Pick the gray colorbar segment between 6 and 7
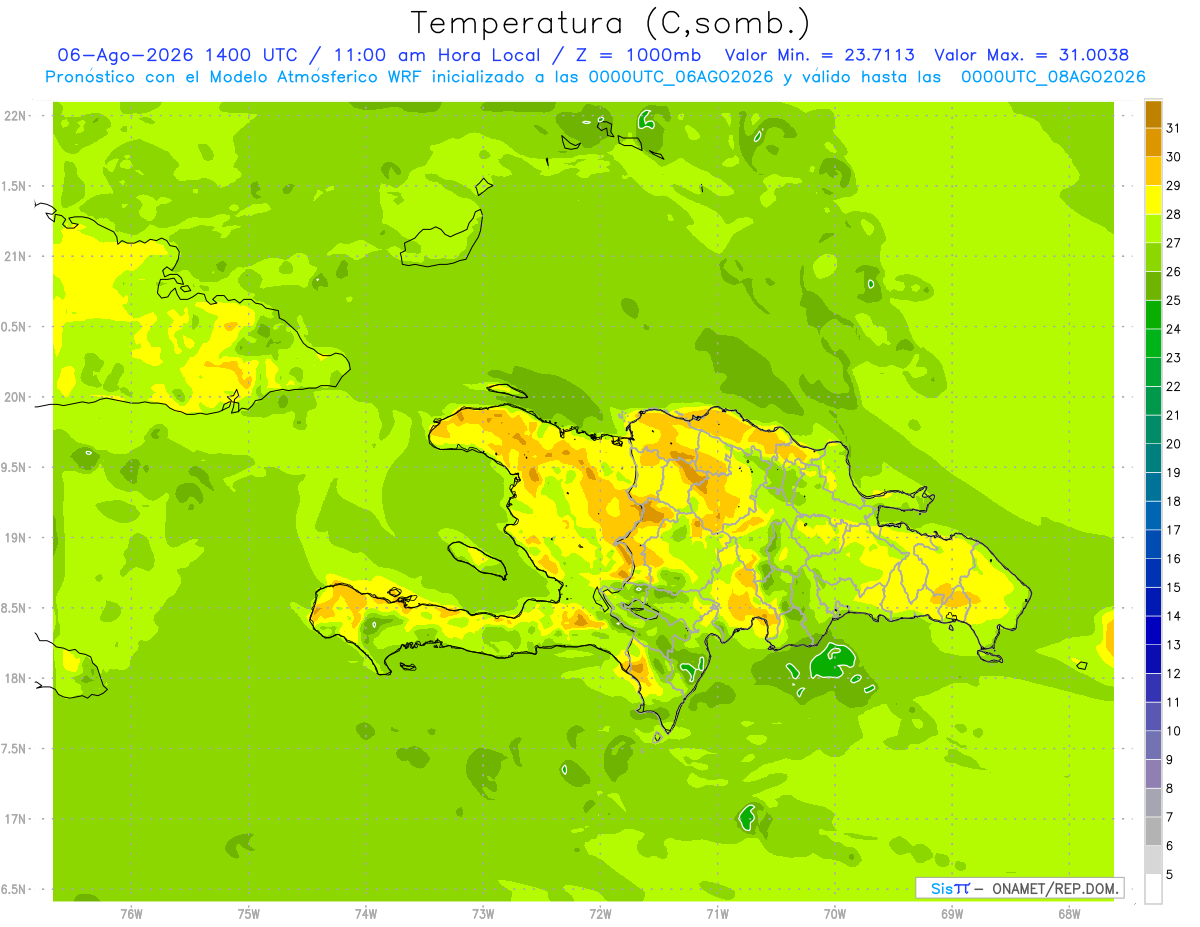 [x=1153, y=831]
